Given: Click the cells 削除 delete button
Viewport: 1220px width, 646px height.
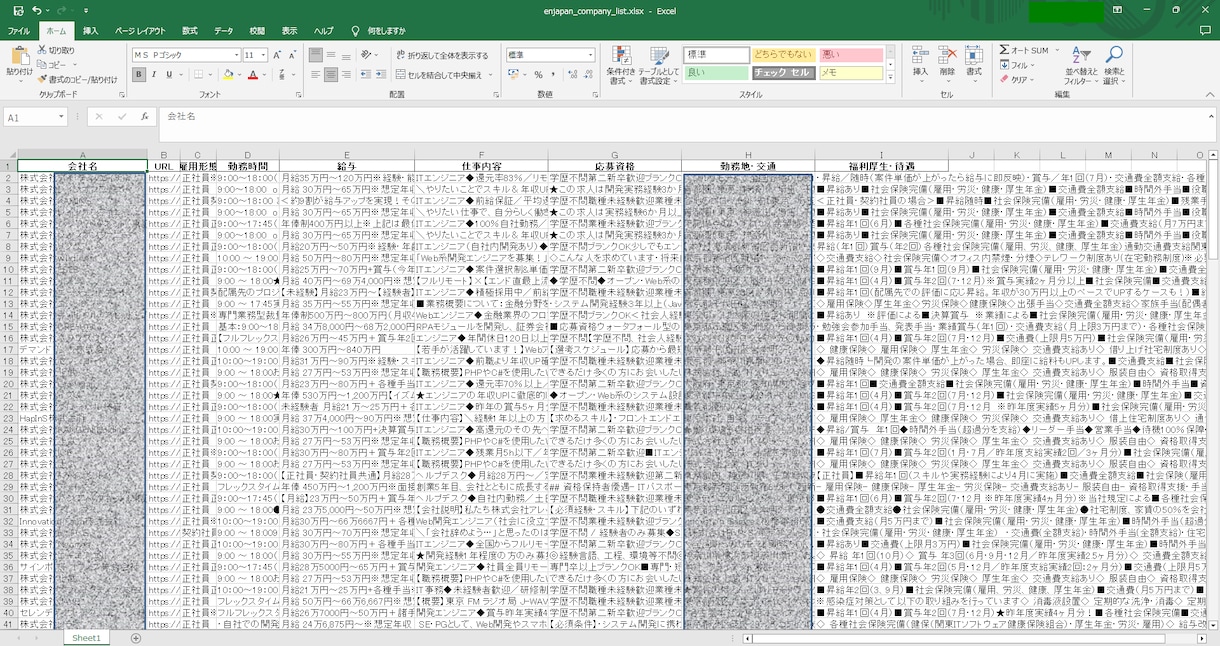Looking at the screenshot, I should [x=947, y=63].
